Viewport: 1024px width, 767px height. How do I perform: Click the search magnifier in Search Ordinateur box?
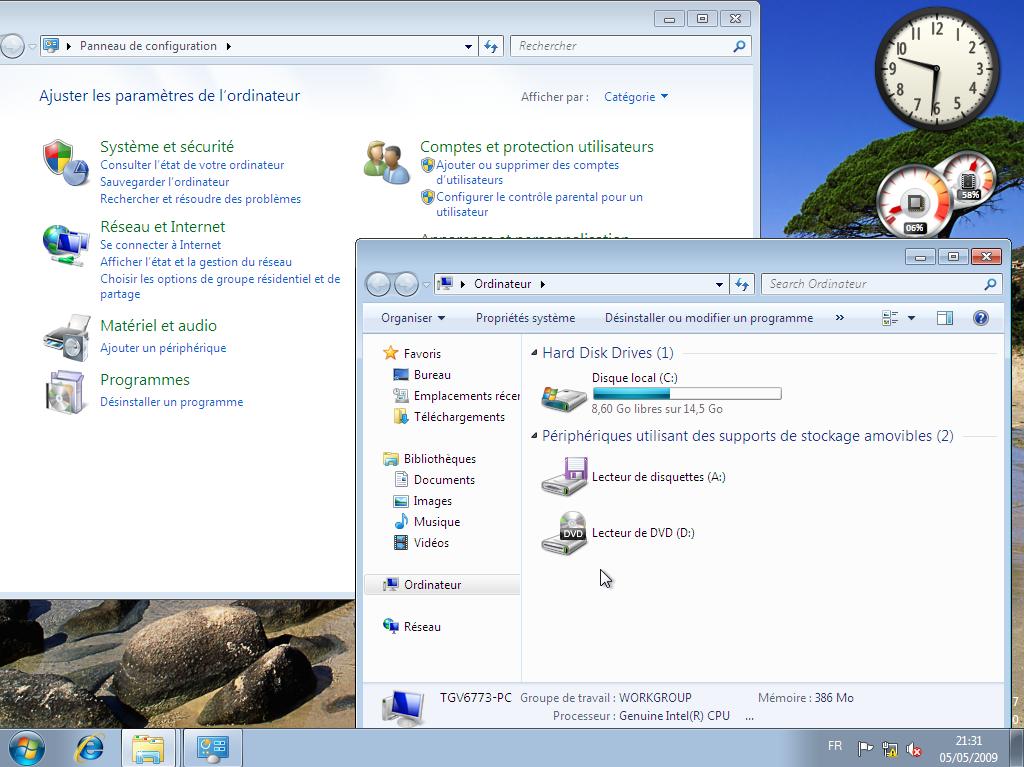pyautogui.click(x=990, y=284)
